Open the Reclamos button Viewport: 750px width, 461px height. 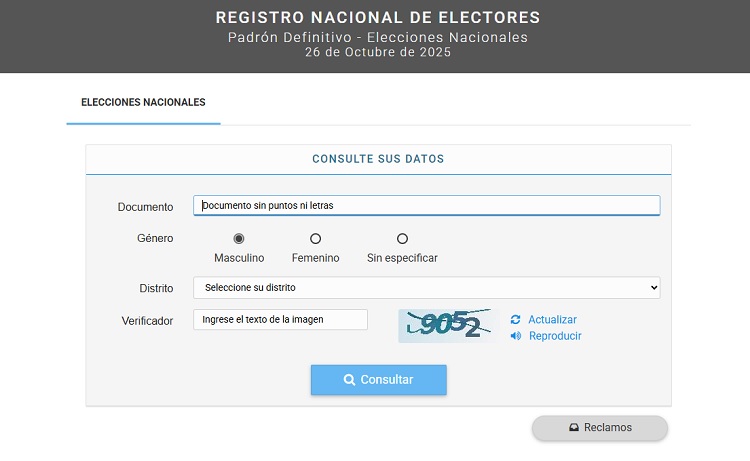click(x=600, y=428)
